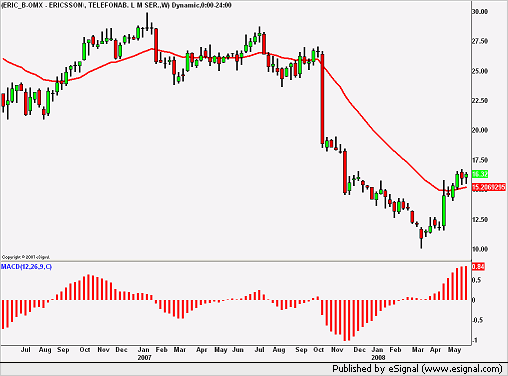Click the 25.00 price axis label
Screen dimensions: 508x376
pyautogui.click(x=480, y=71)
